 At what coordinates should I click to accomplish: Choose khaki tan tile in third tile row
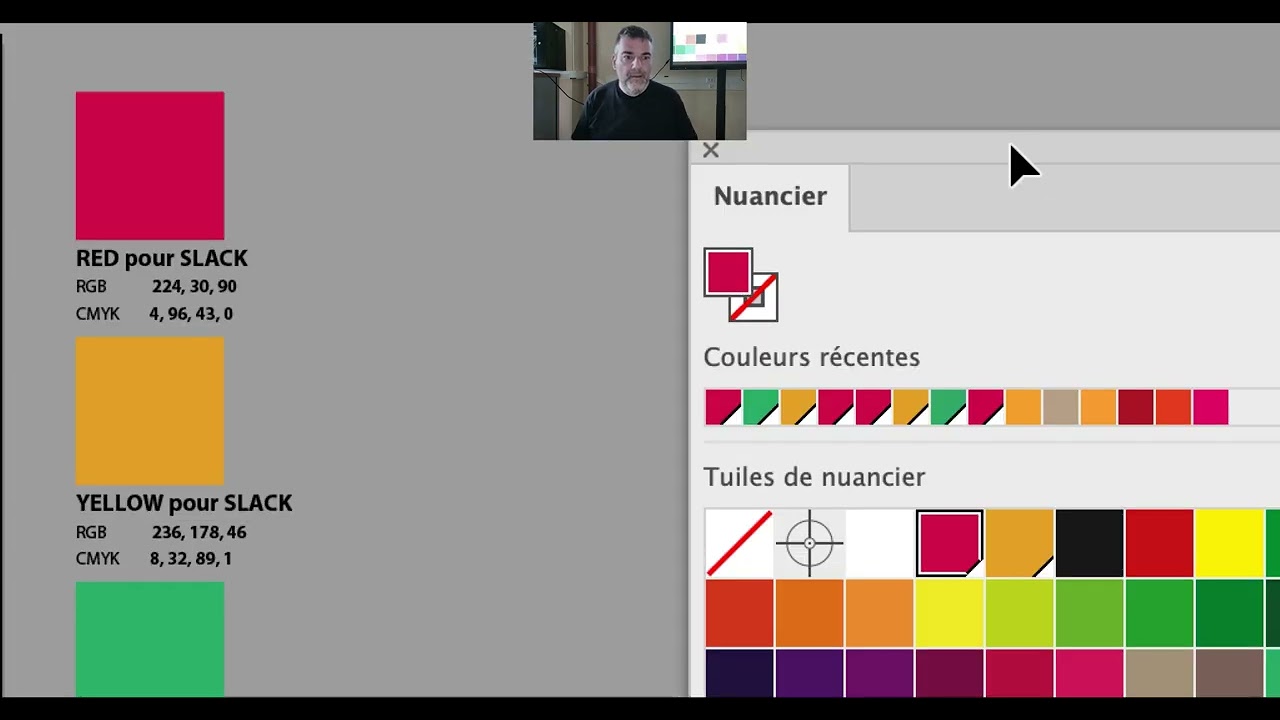[x=1159, y=673]
